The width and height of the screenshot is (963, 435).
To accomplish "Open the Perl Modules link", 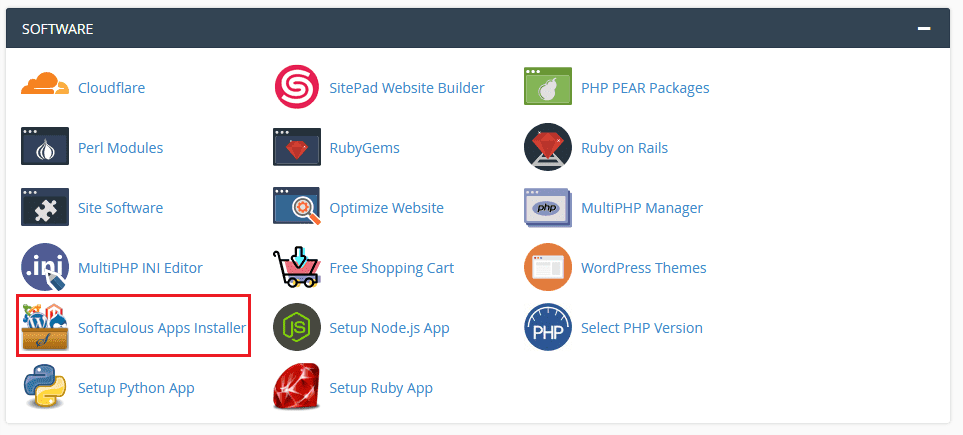I will tap(120, 148).
